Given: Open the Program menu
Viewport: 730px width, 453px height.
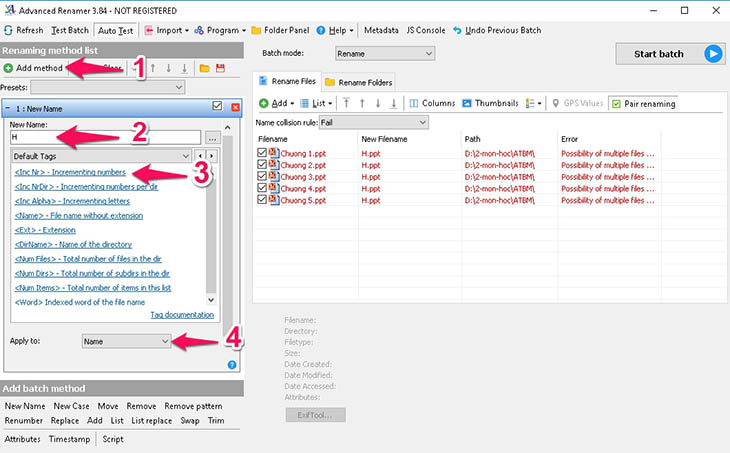Looking at the screenshot, I should pos(220,30).
